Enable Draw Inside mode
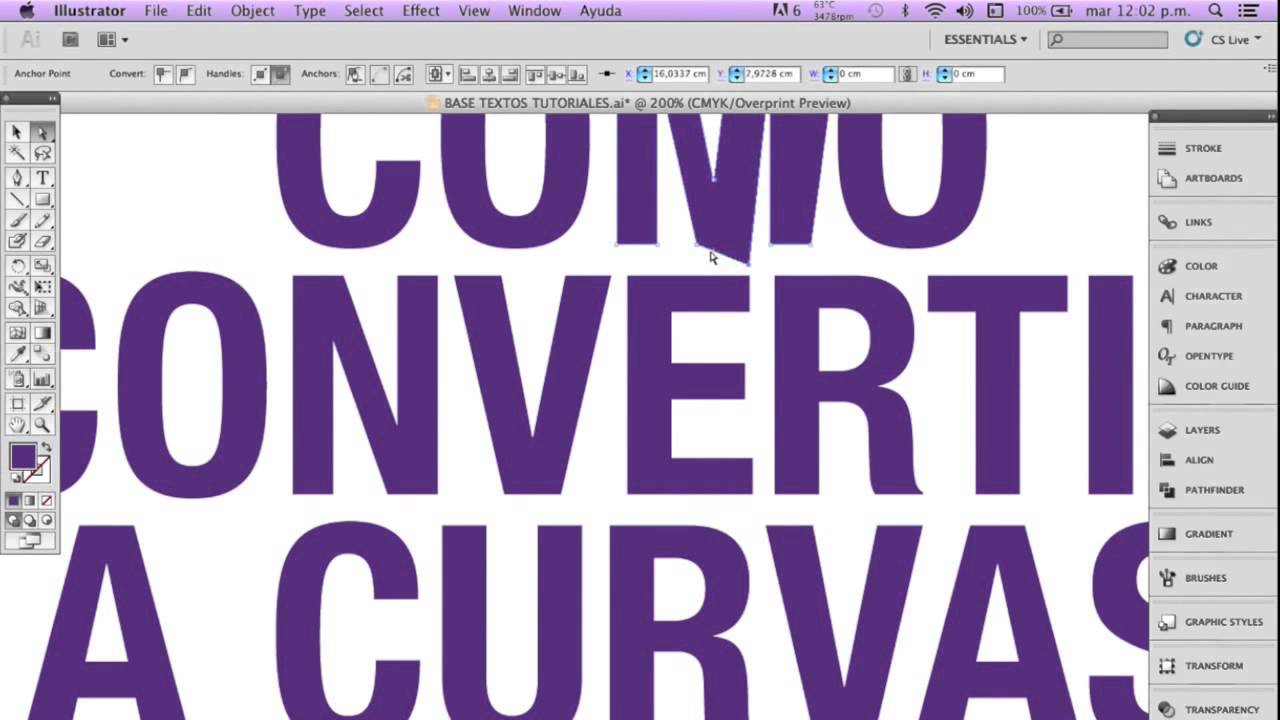 click(x=46, y=520)
